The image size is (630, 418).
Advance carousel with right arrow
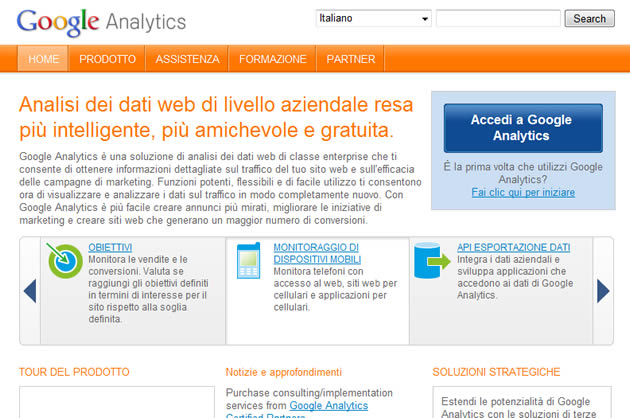click(603, 291)
